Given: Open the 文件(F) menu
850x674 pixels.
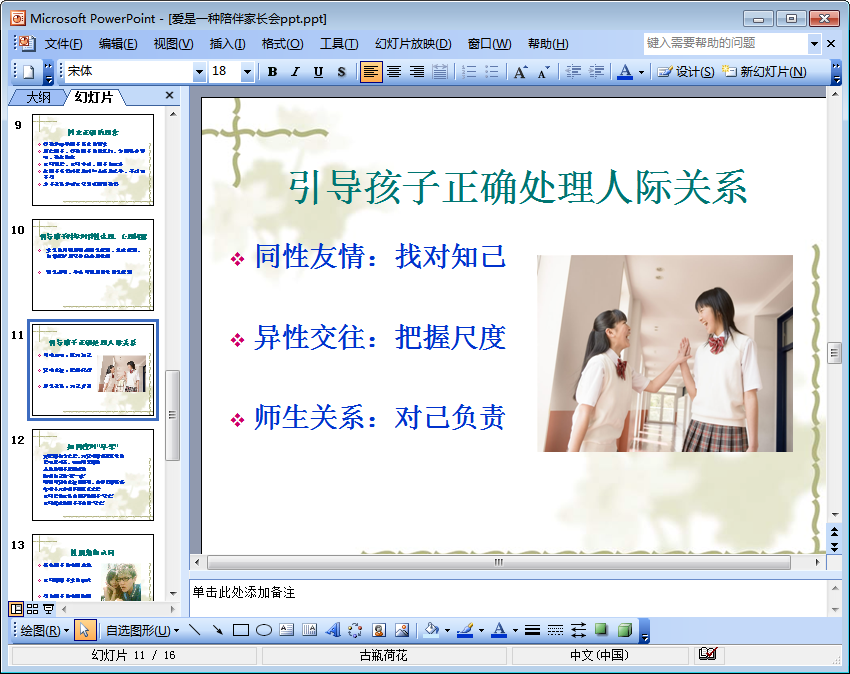Looking at the screenshot, I should click(x=63, y=44).
